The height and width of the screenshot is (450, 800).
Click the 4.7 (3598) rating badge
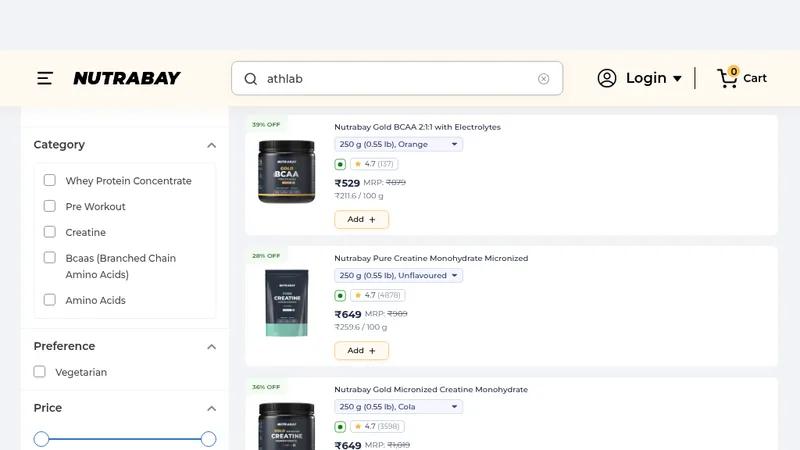coord(378,426)
